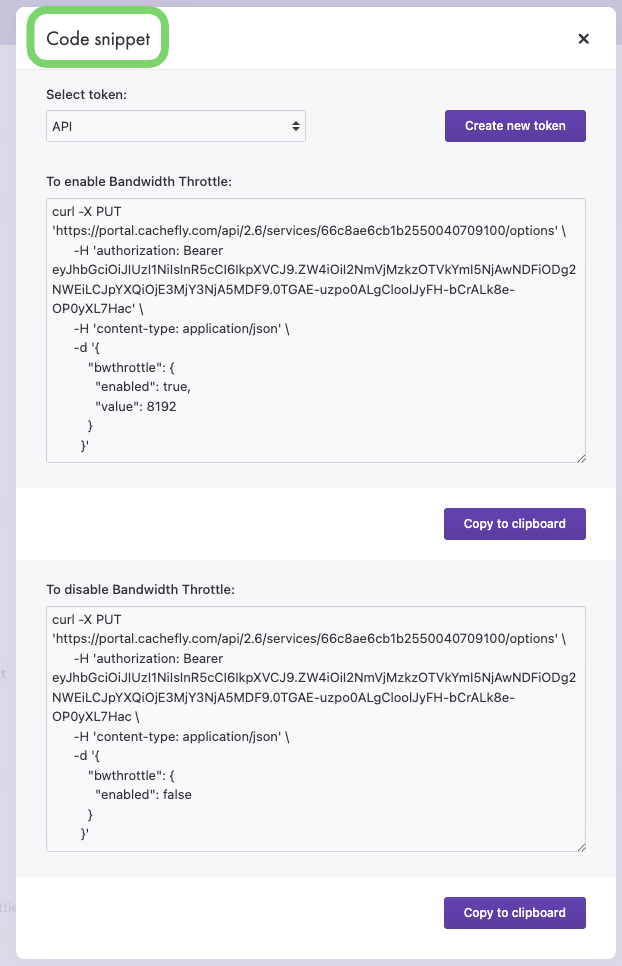The width and height of the screenshot is (622, 966).
Task: Click the "Select token:" label
Action: [86, 94]
